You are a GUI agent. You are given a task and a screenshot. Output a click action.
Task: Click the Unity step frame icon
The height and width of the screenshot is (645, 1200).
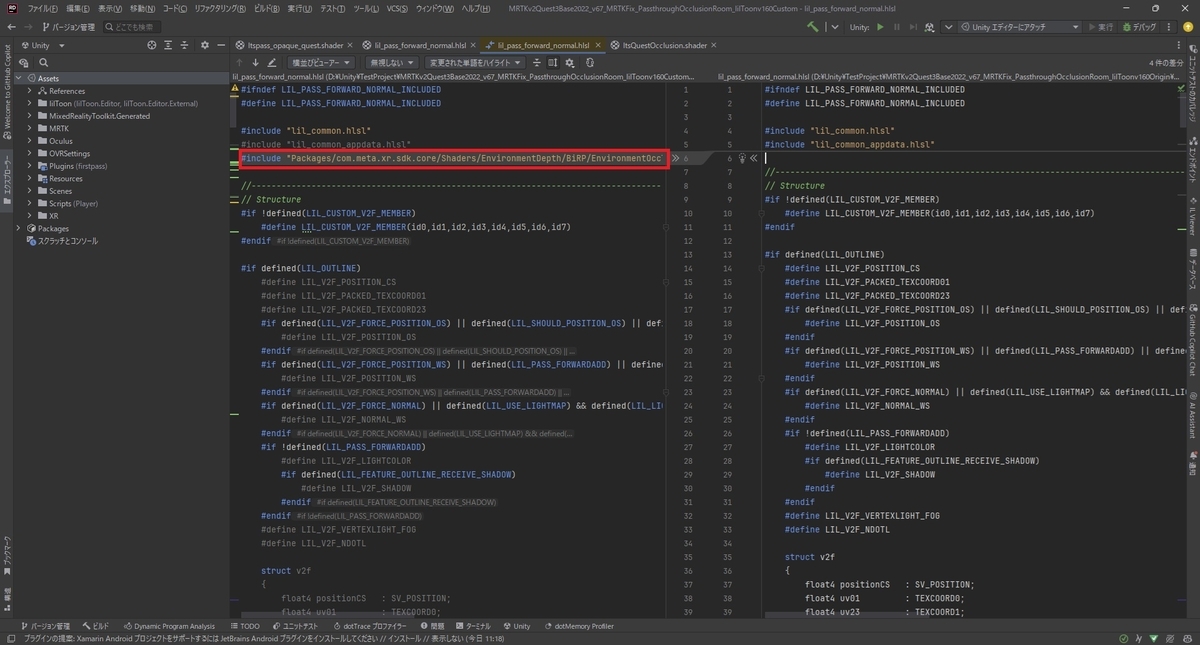point(913,27)
